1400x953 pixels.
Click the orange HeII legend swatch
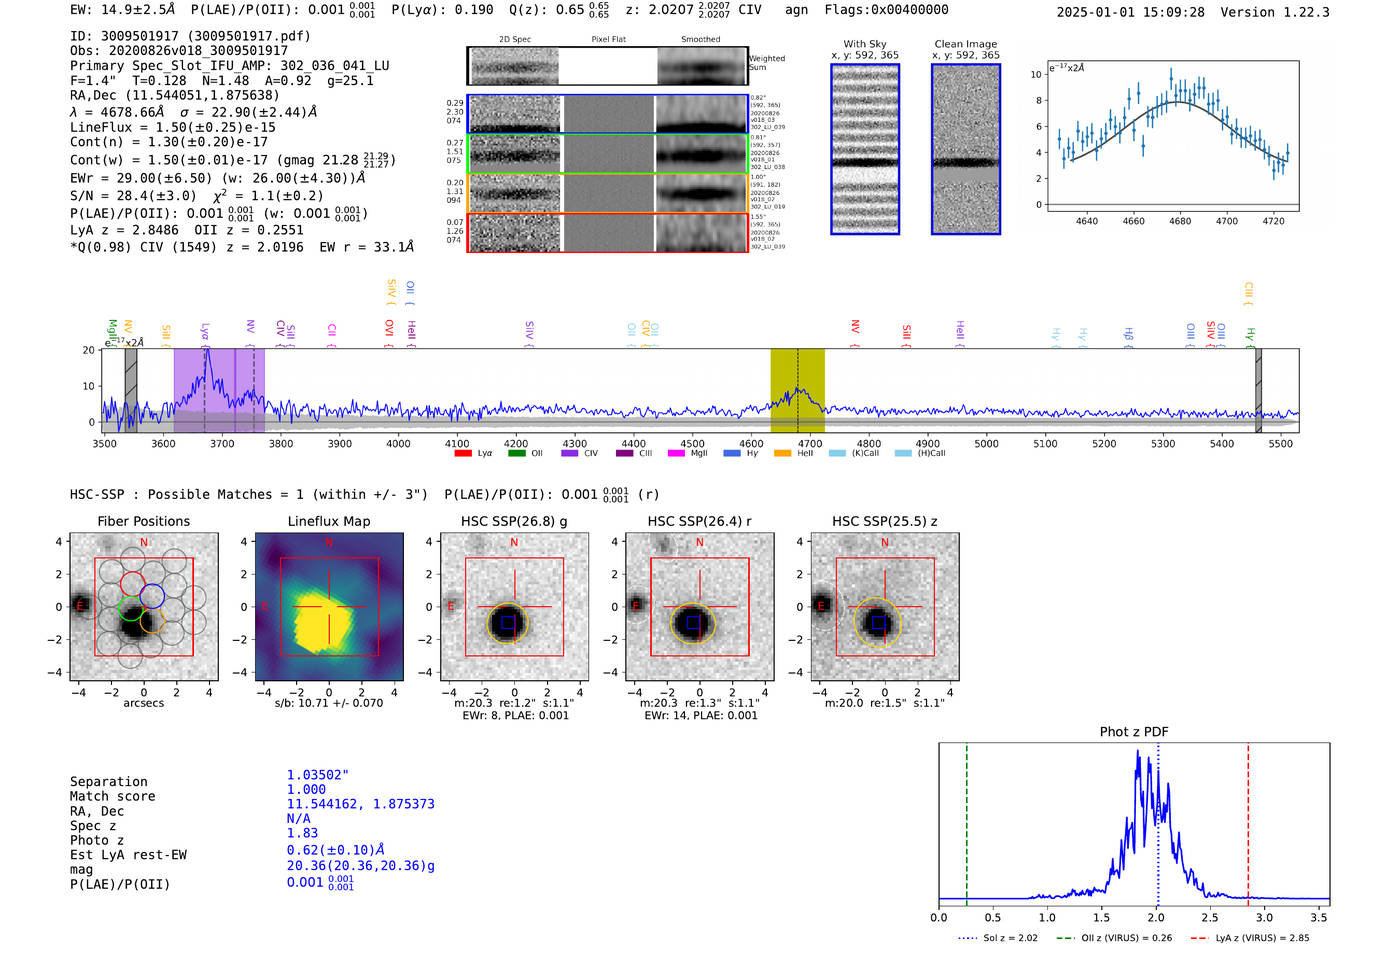(782, 454)
